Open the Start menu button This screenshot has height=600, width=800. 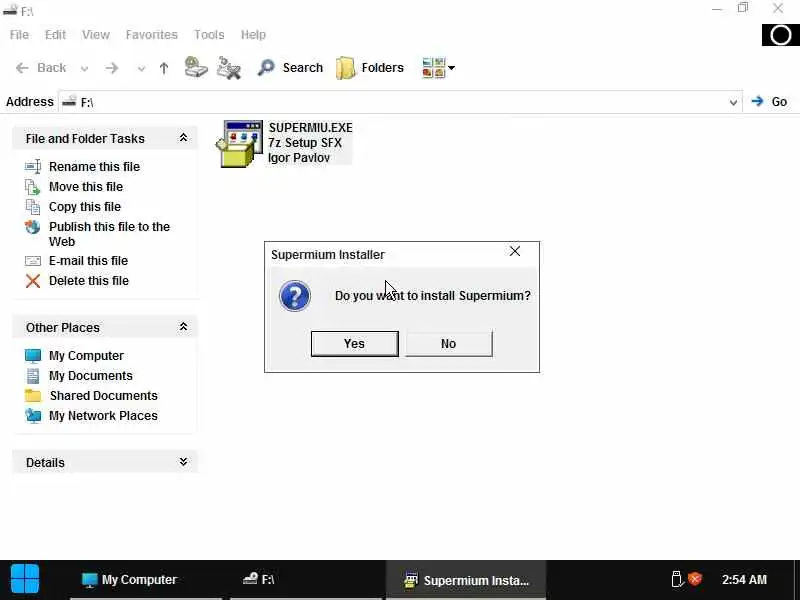pos(25,579)
